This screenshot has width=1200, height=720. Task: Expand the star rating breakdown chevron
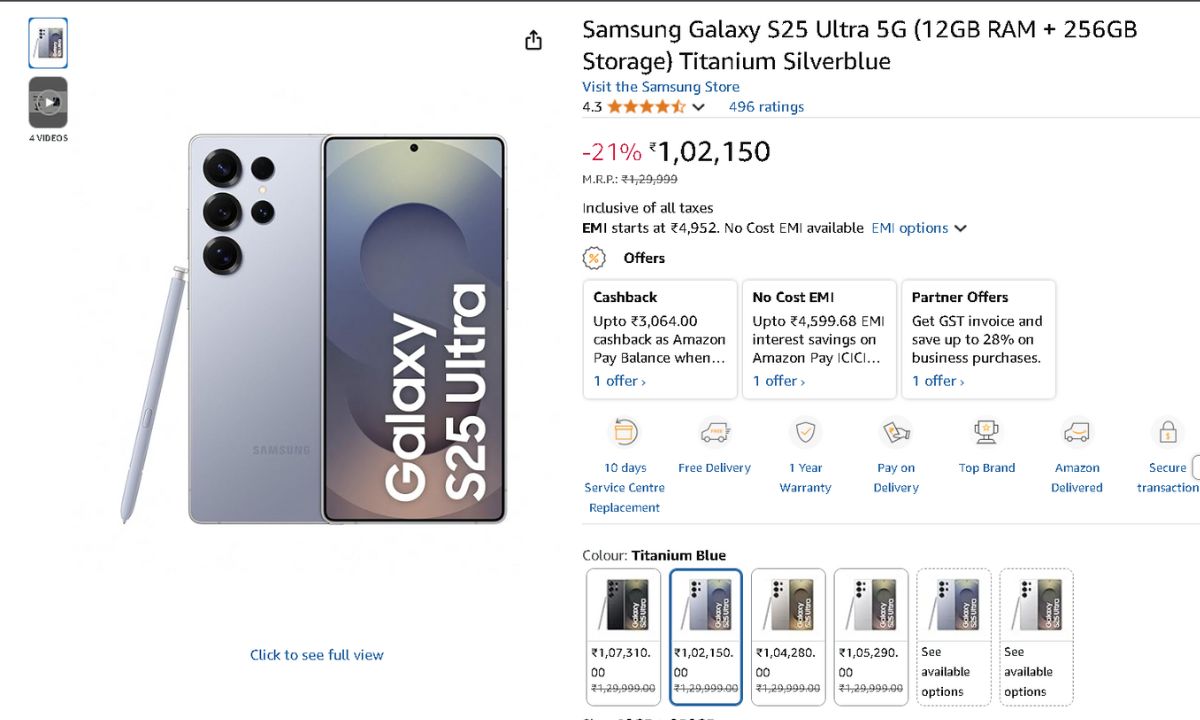click(698, 107)
